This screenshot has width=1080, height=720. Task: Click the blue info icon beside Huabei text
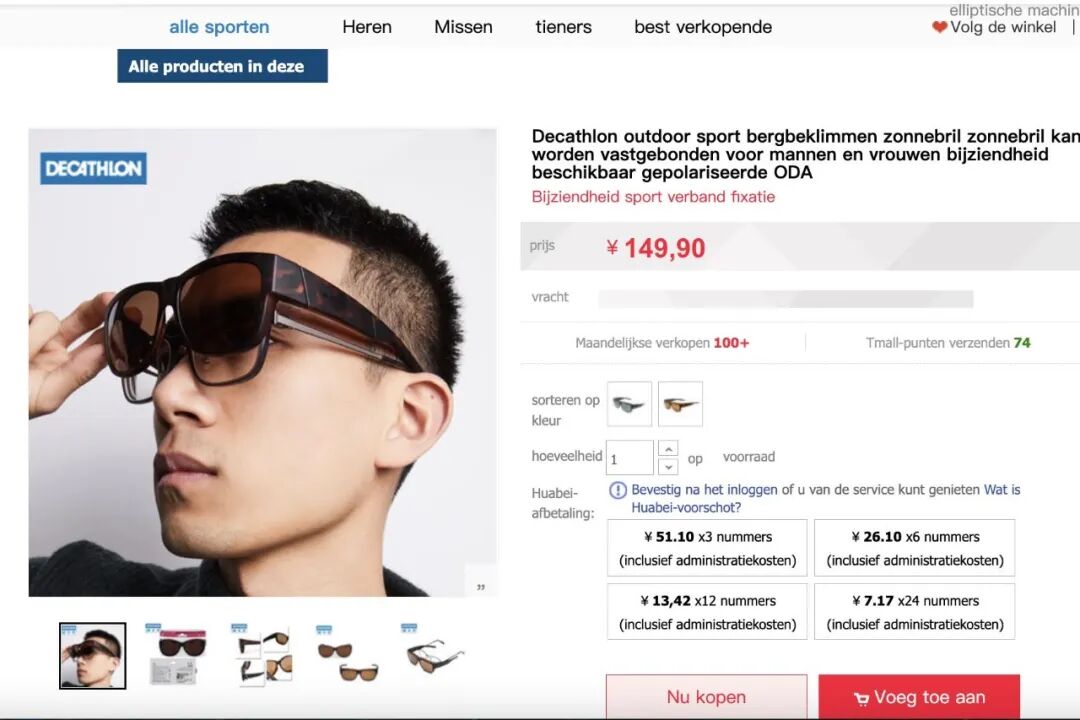pos(618,490)
